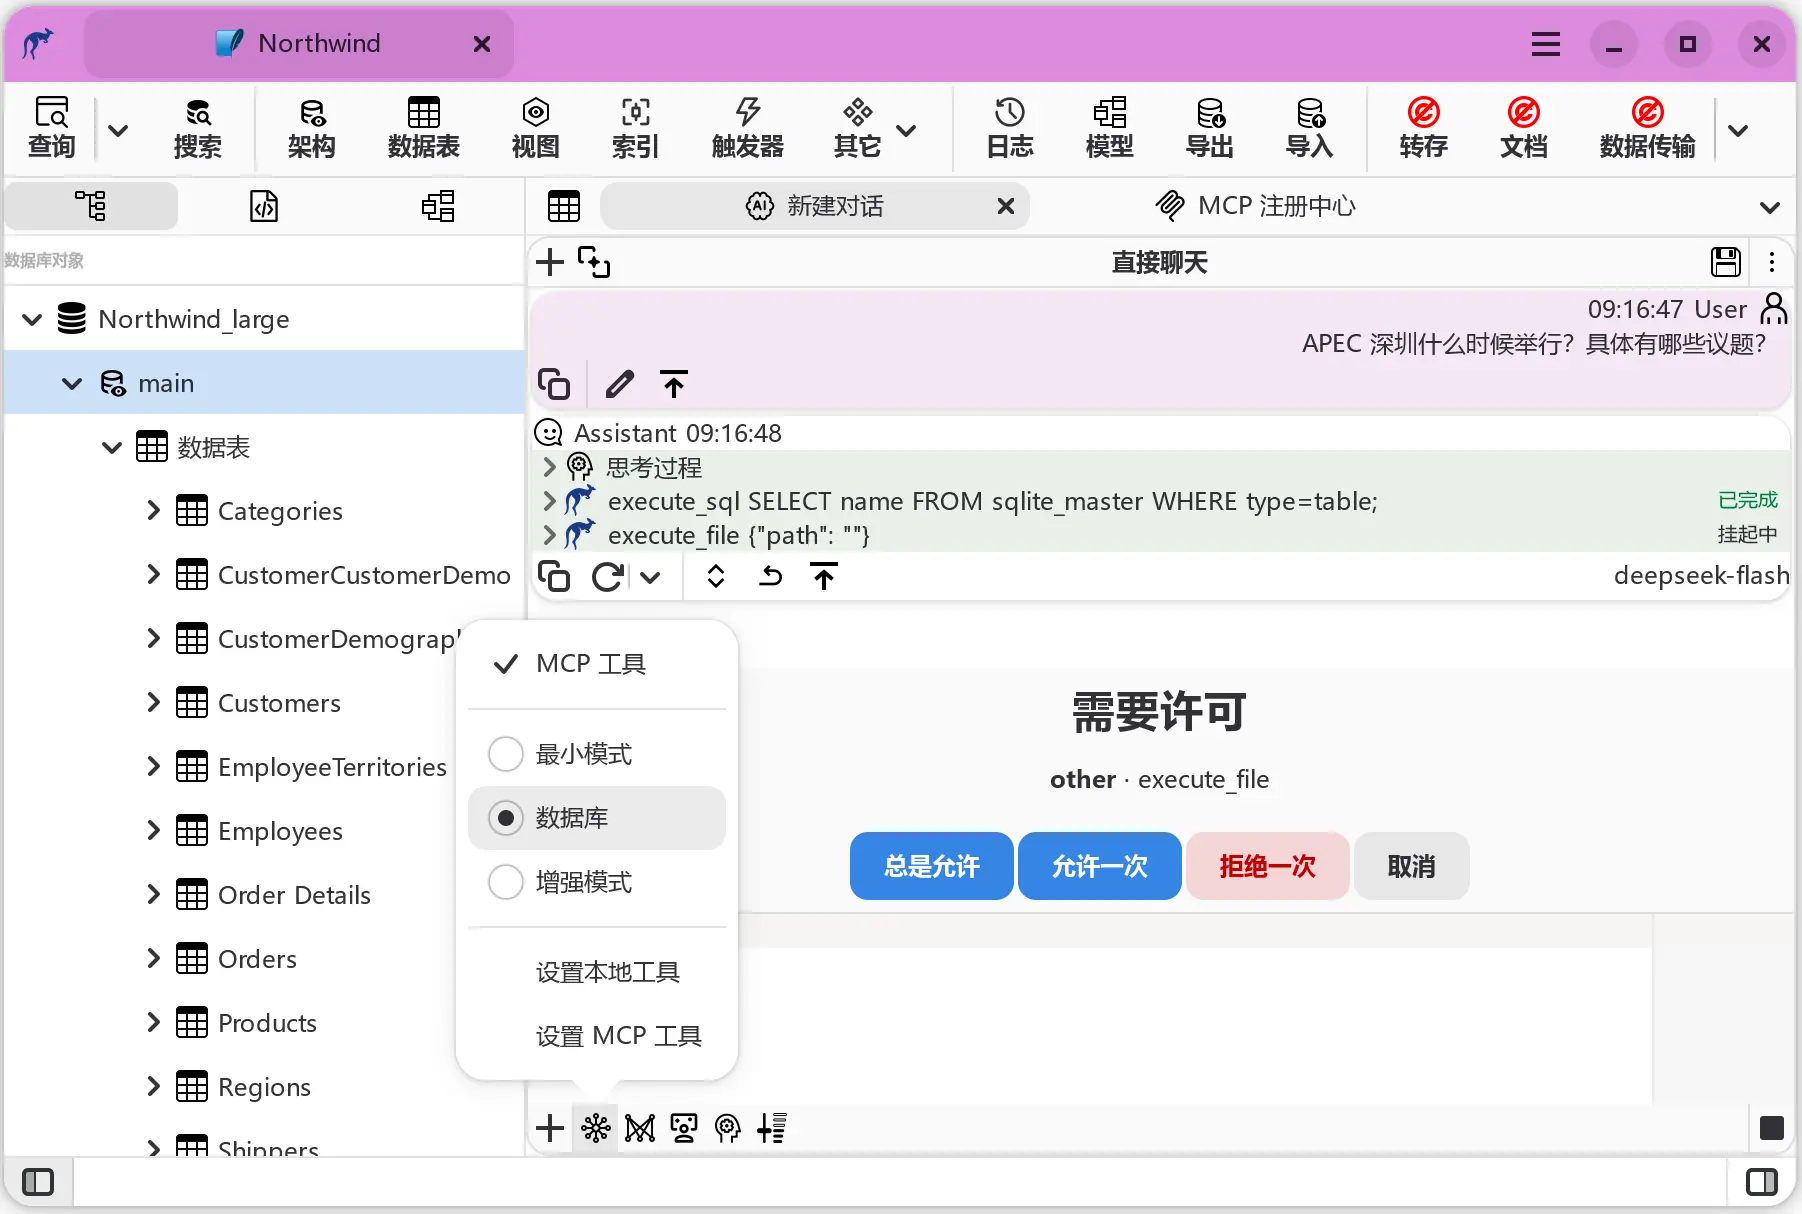Click the 总是允许 button

click(931, 866)
